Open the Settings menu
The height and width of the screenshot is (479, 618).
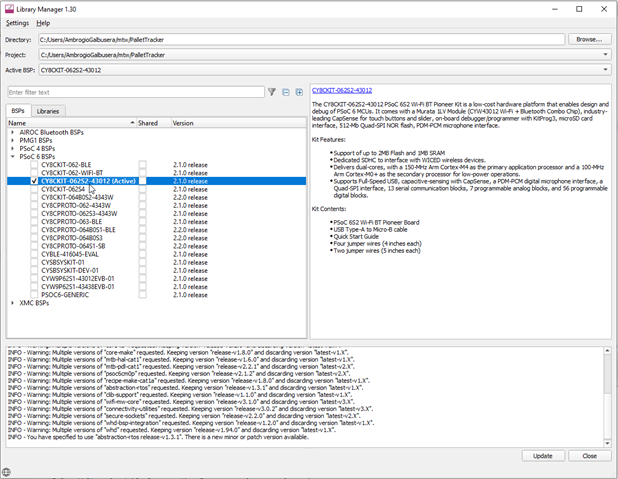click(x=17, y=23)
